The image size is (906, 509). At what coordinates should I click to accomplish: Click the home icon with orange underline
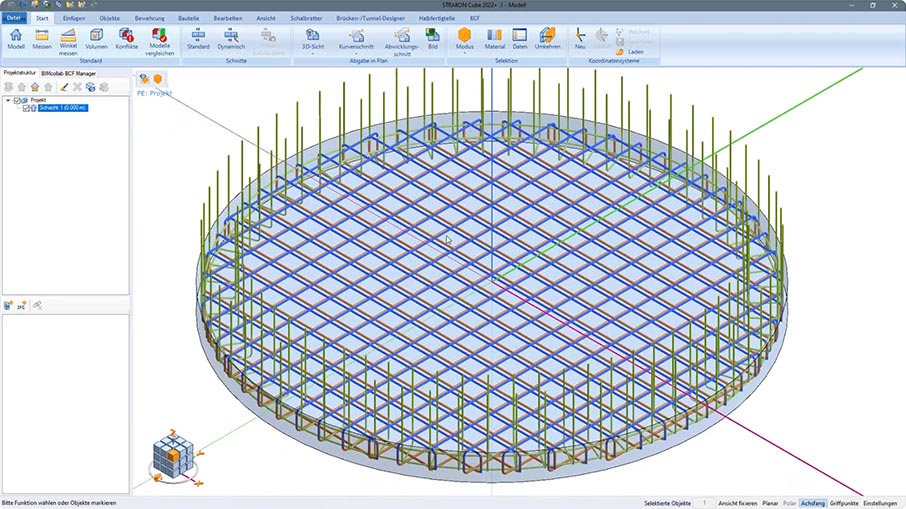(35, 87)
